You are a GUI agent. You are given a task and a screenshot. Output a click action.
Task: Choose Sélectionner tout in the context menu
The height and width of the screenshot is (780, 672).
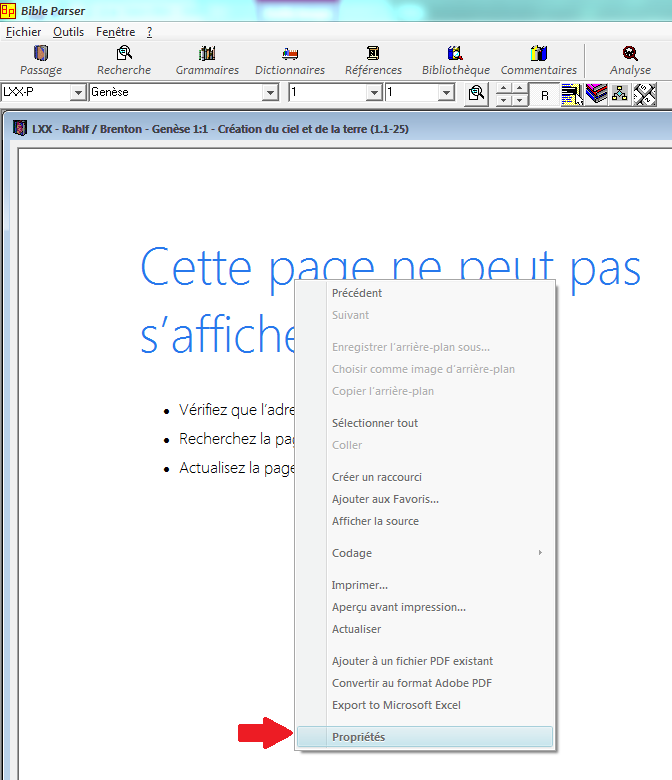[425, 423]
